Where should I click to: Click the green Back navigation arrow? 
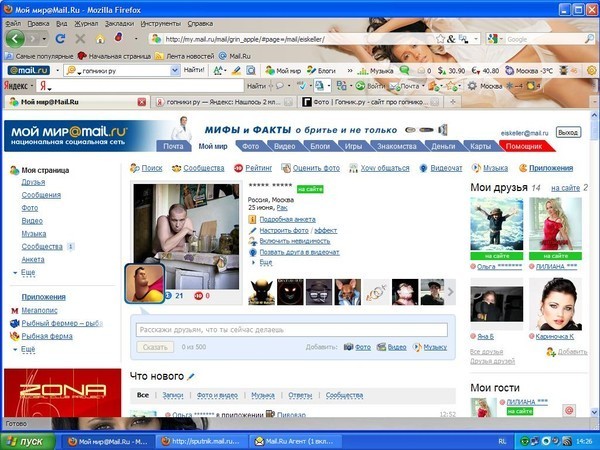click(x=15, y=39)
